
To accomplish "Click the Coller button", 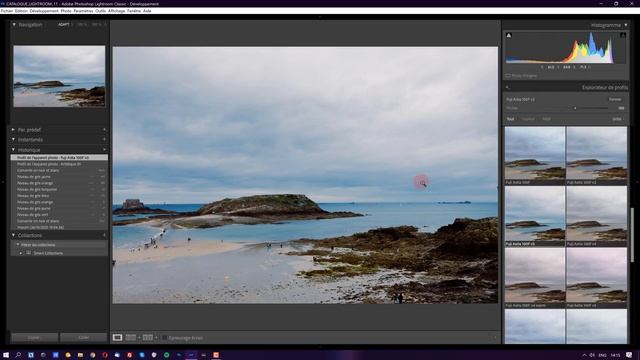I will (83, 338).
